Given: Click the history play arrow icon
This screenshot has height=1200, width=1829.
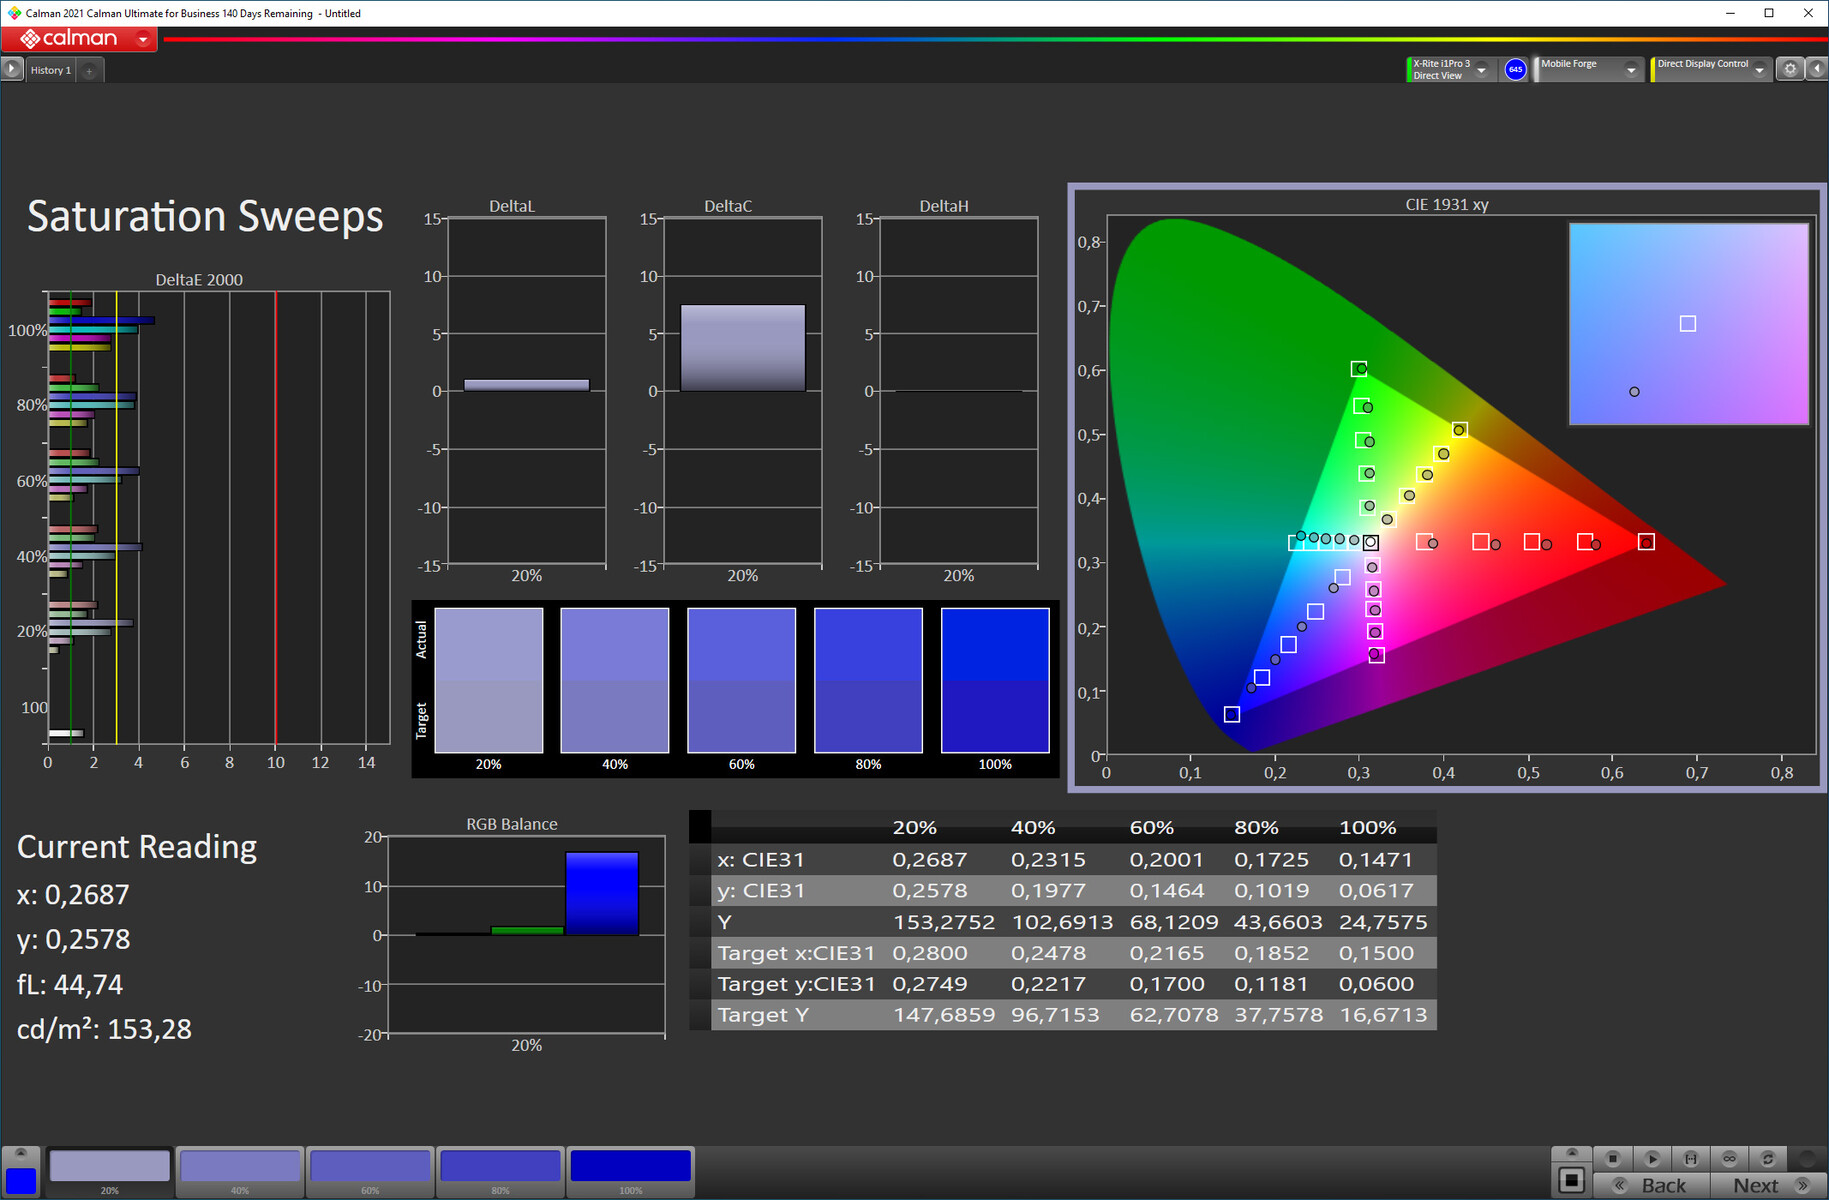Looking at the screenshot, I should pos(12,69).
